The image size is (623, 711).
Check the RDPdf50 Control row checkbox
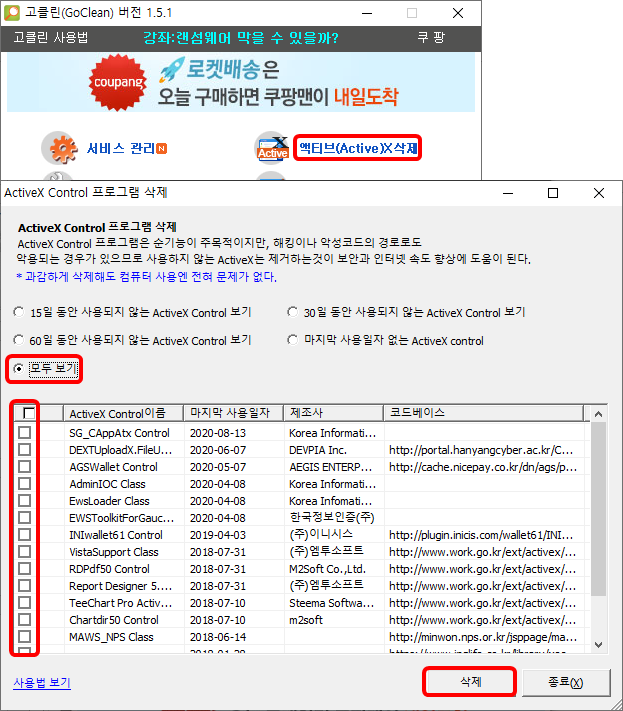pyautogui.click(x=24, y=569)
